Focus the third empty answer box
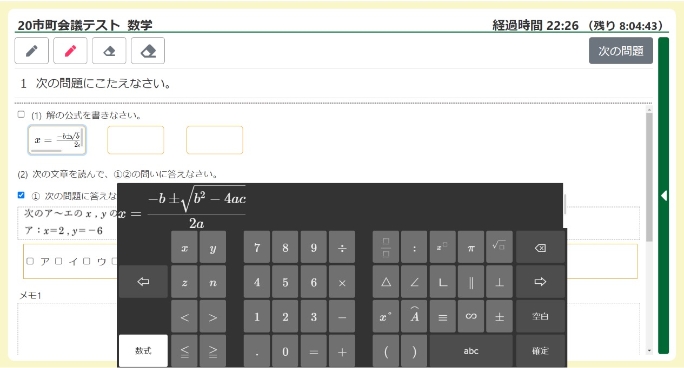The height and width of the screenshot is (368, 684). (x=215, y=140)
